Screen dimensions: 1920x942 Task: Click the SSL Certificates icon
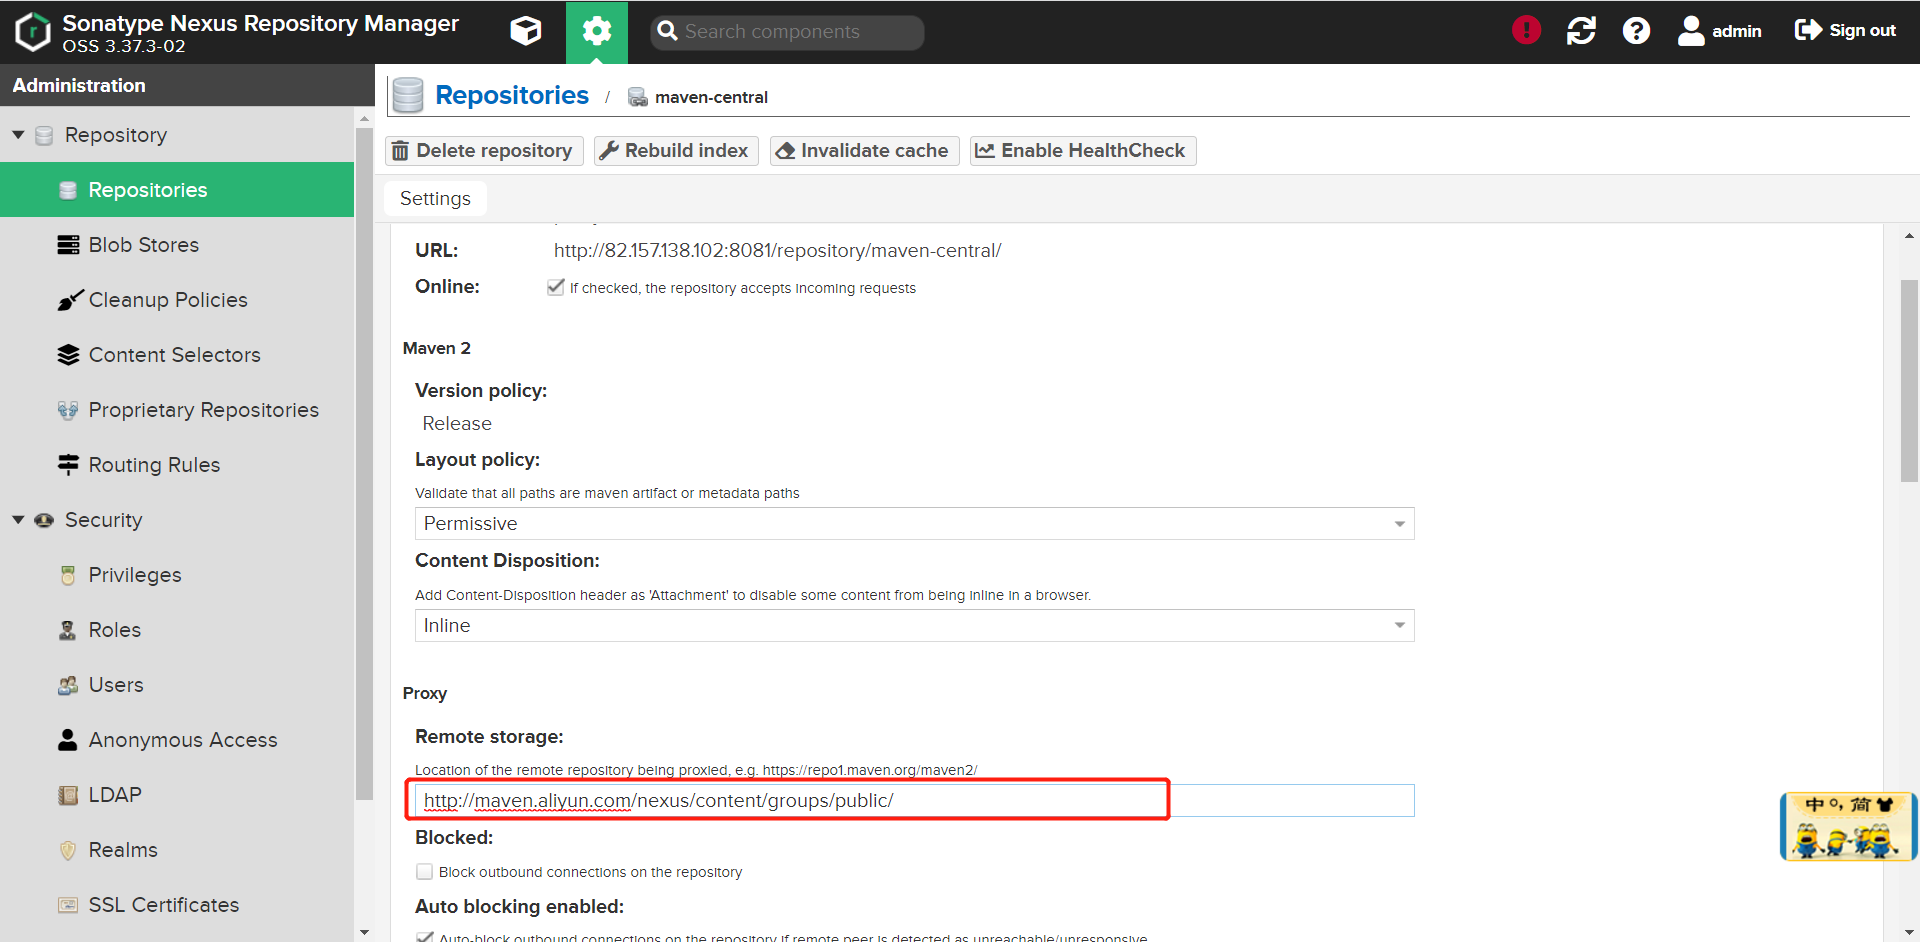tap(67, 904)
